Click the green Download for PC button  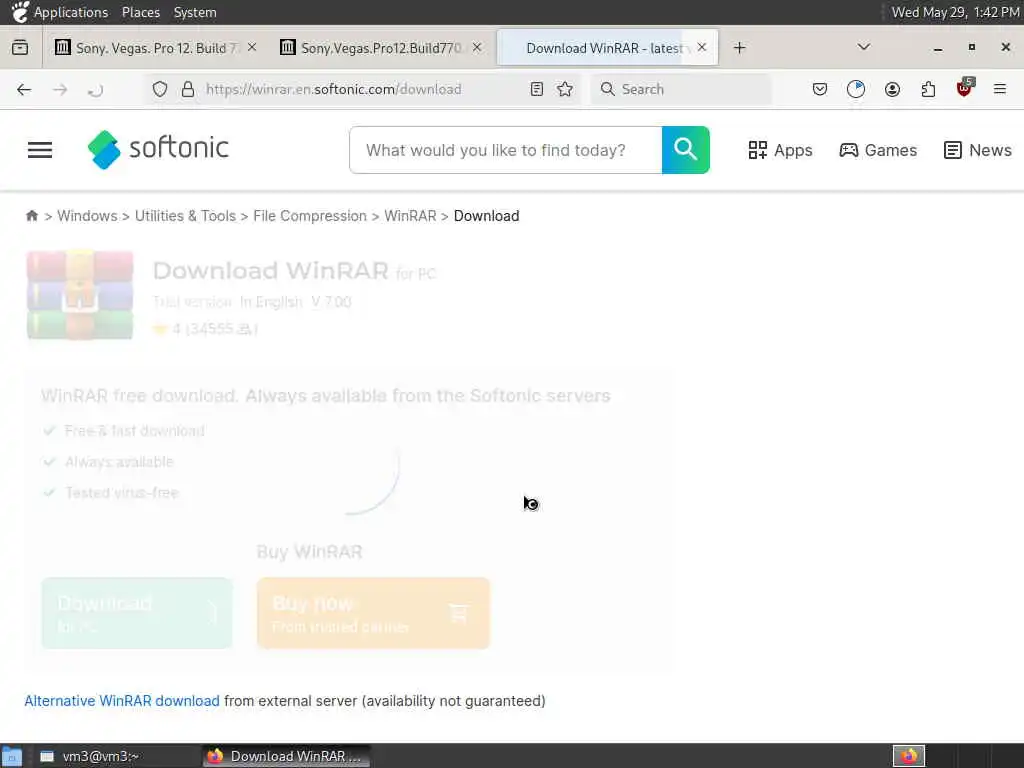tap(137, 613)
